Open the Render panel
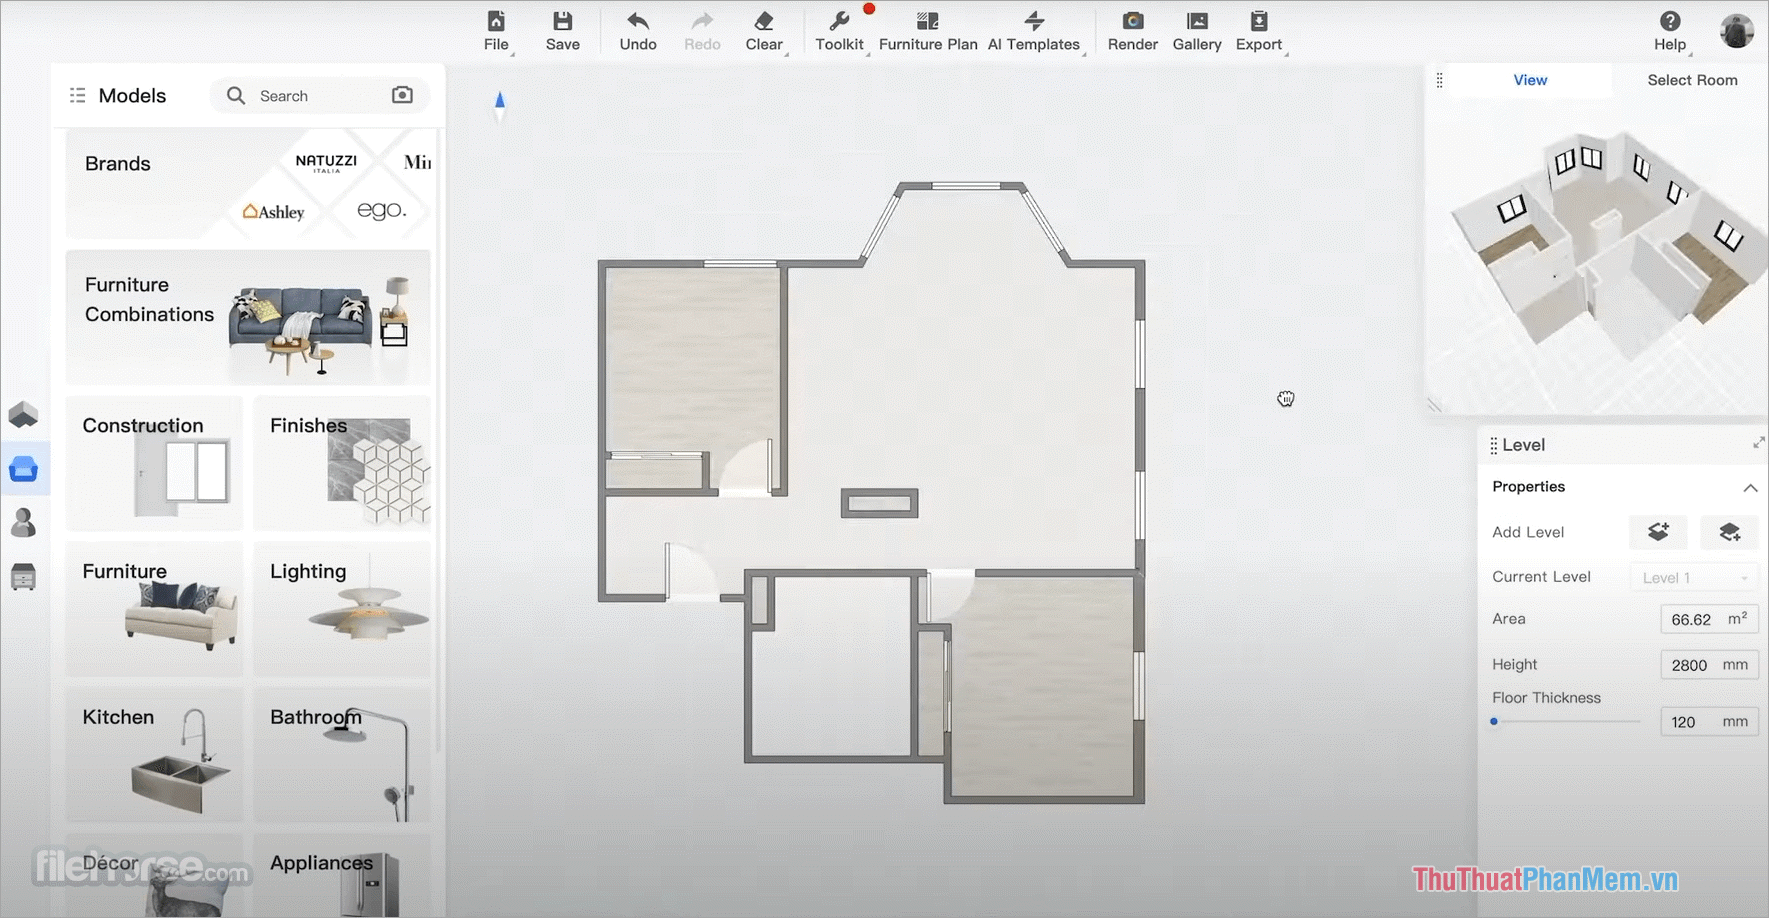 pos(1131,30)
